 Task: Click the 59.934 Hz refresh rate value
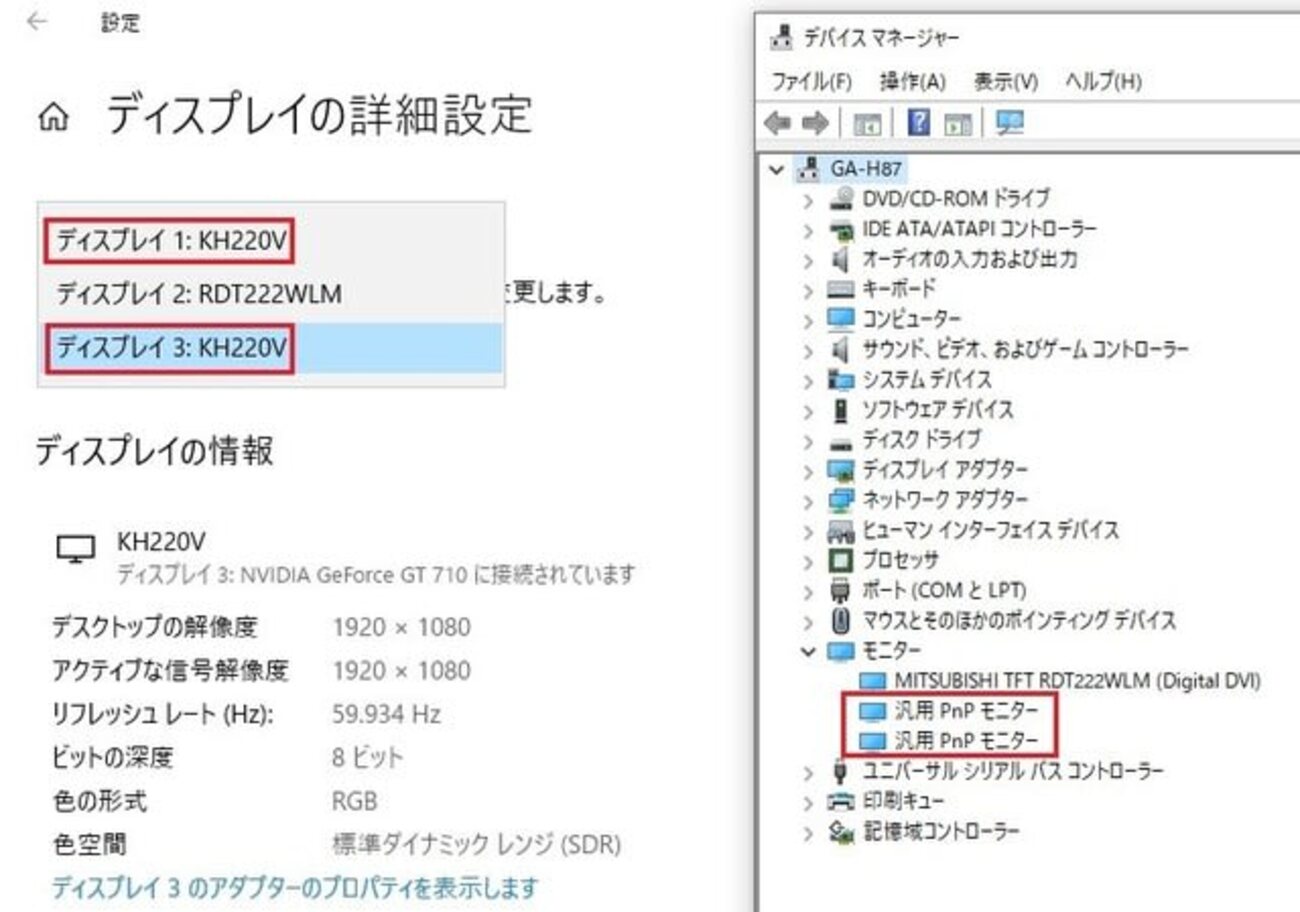[x=386, y=715]
